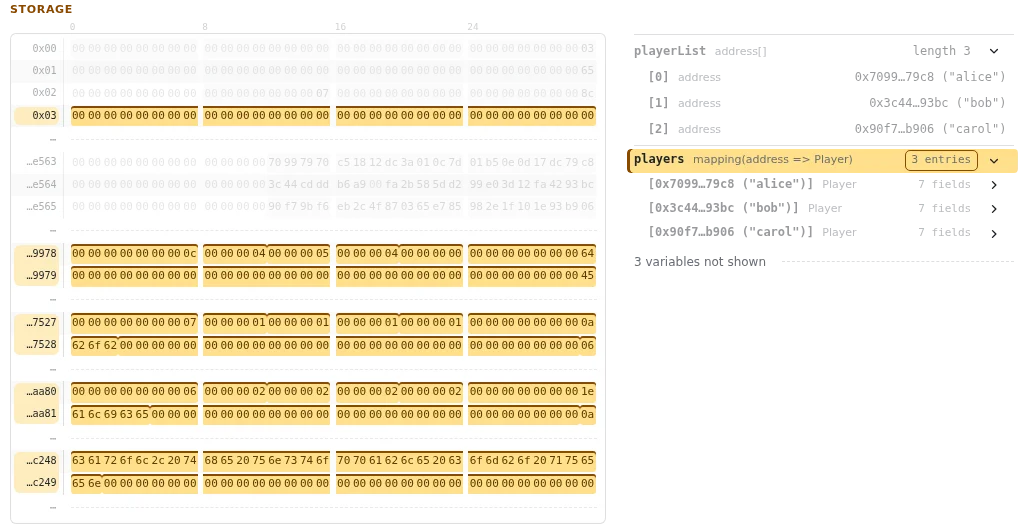The height and width of the screenshot is (525, 1024).
Task: Click first byte group '63 61 72 6f 6c' in …c248
Action: point(110,461)
